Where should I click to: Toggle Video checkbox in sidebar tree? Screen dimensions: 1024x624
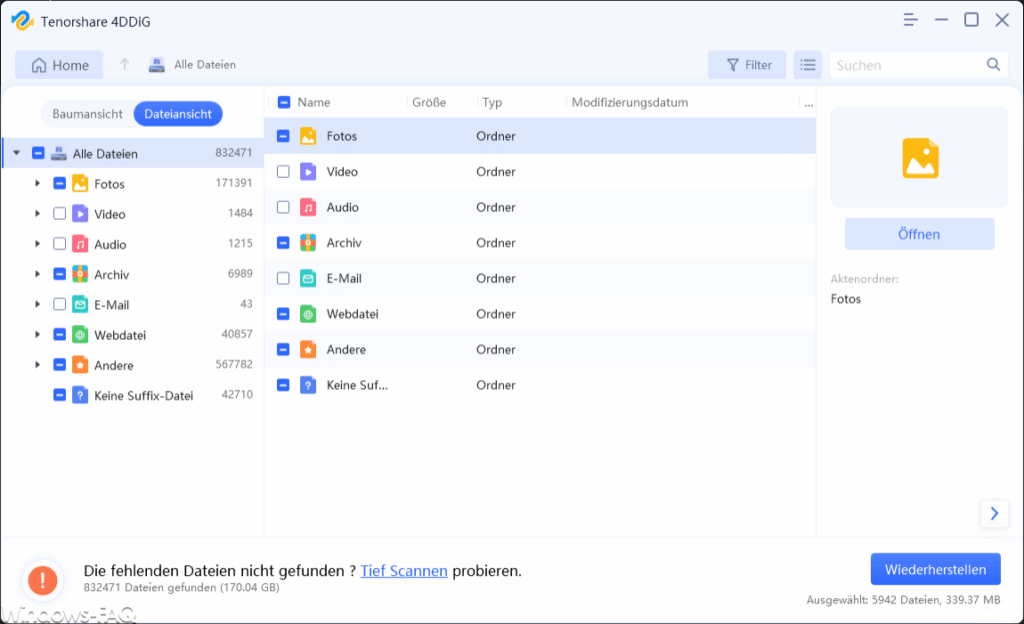(59, 213)
